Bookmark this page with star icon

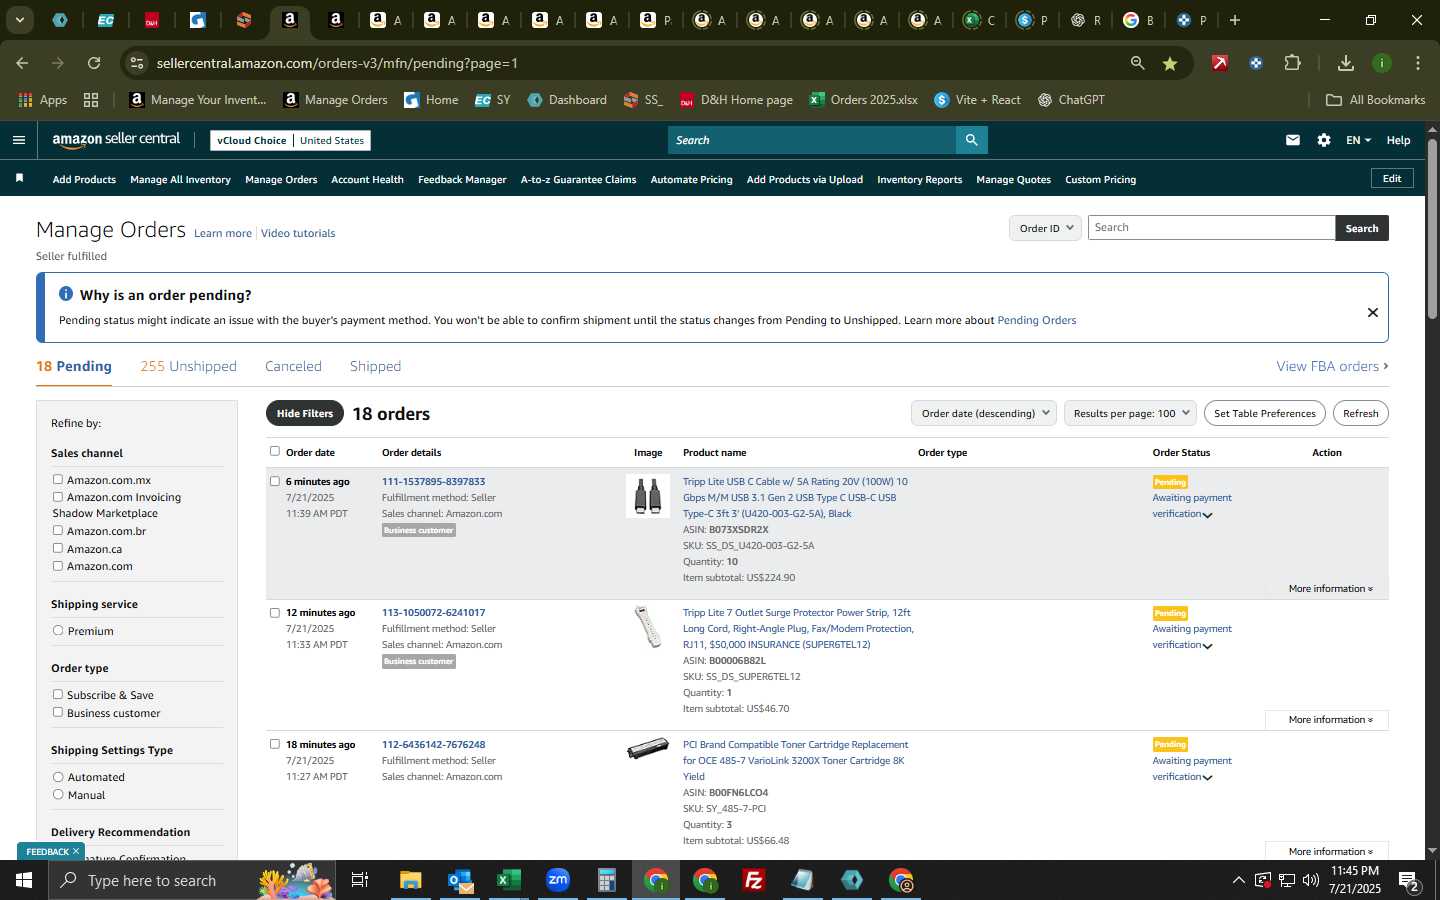pyautogui.click(x=1170, y=63)
